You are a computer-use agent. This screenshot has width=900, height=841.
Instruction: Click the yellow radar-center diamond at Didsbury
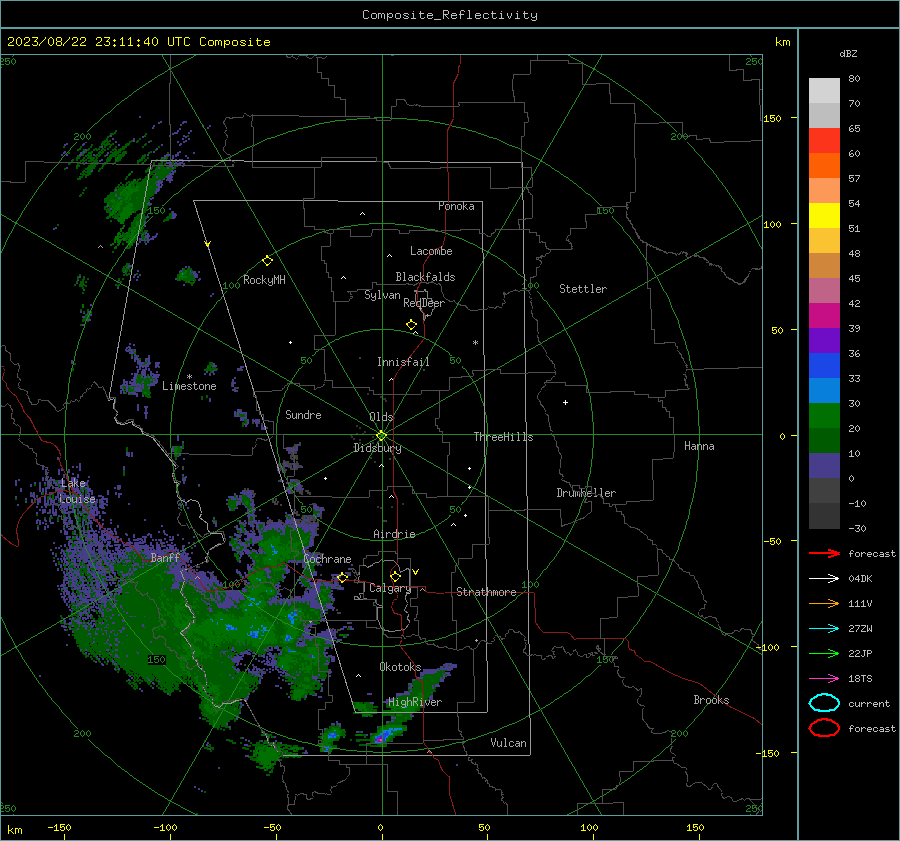click(381, 436)
